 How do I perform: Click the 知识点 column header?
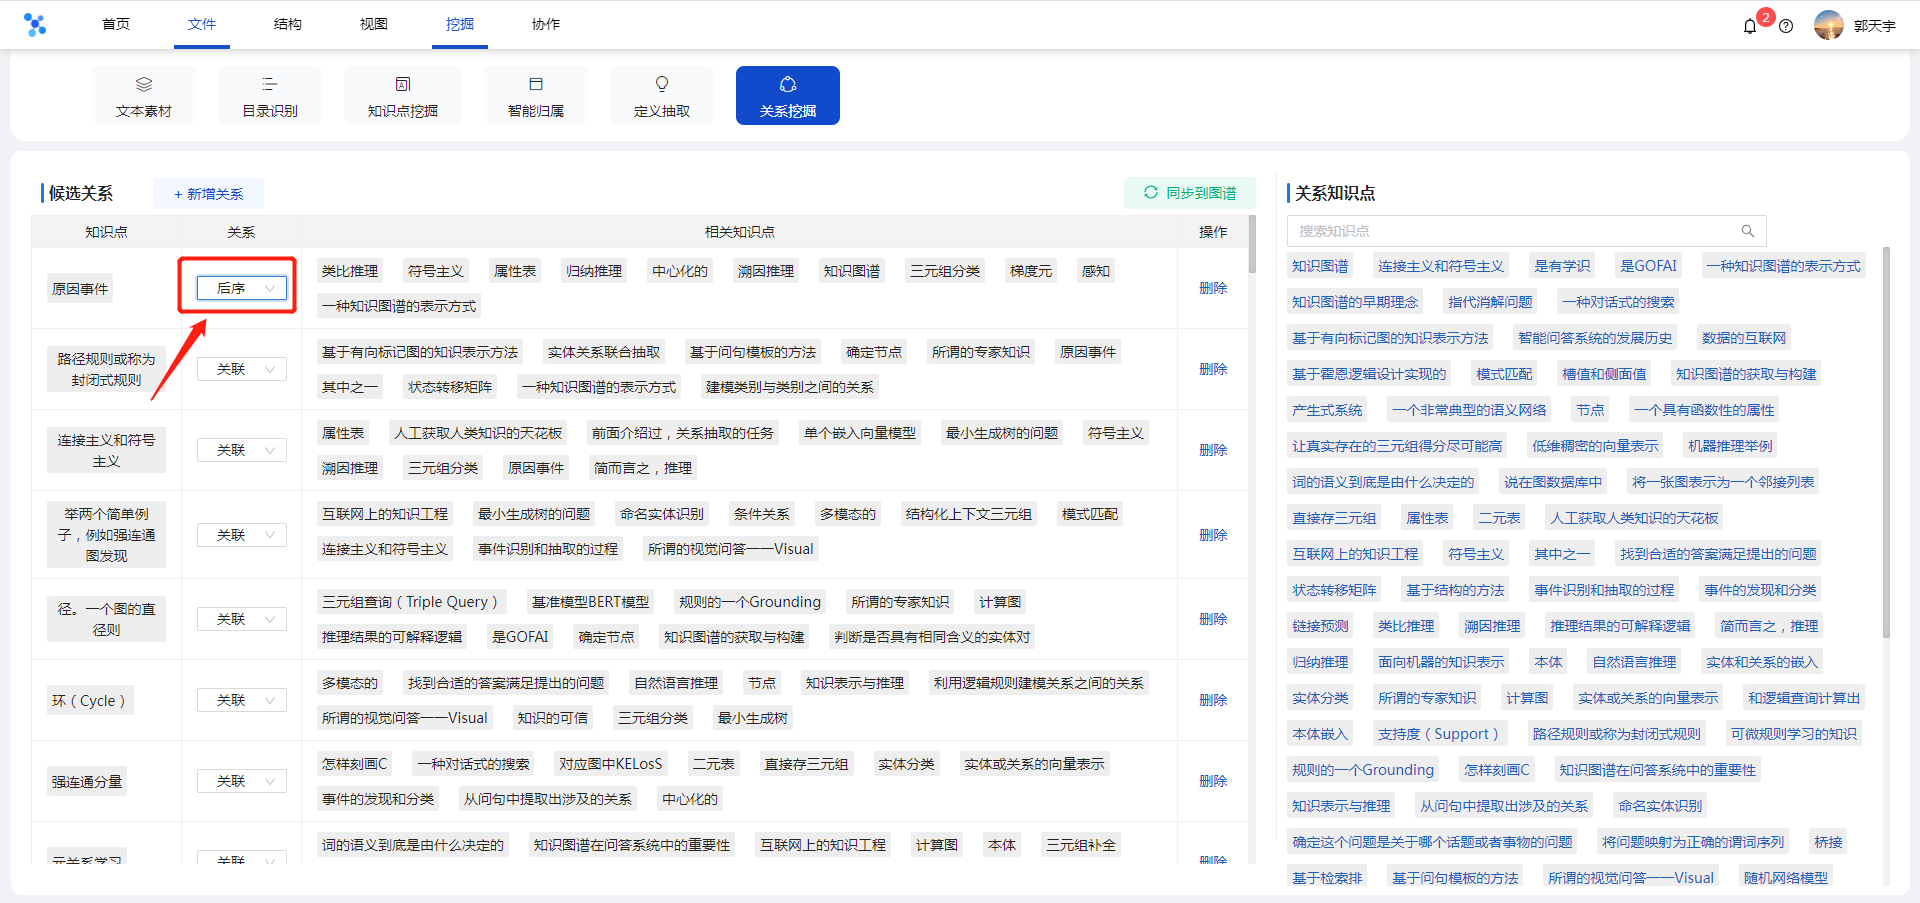tap(106, 232)
